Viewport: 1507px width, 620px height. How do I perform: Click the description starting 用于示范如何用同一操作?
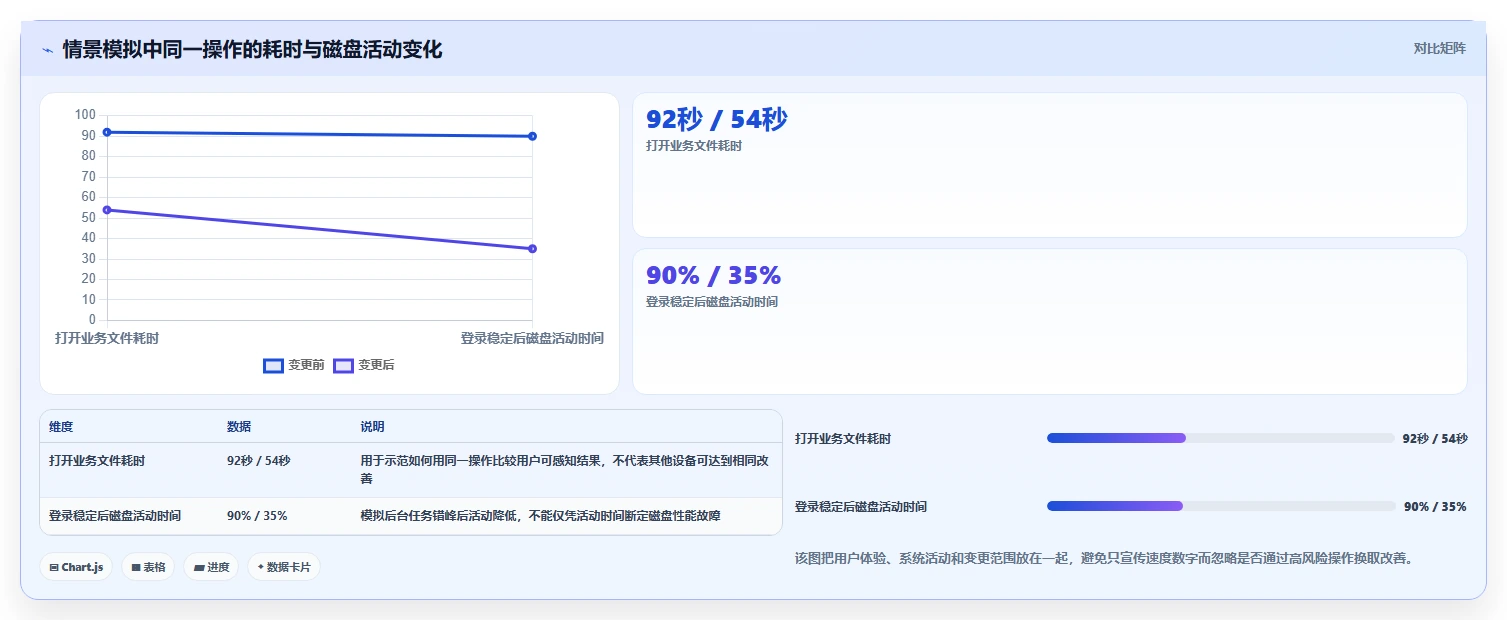pyautogui.click(x=565, y=470)
